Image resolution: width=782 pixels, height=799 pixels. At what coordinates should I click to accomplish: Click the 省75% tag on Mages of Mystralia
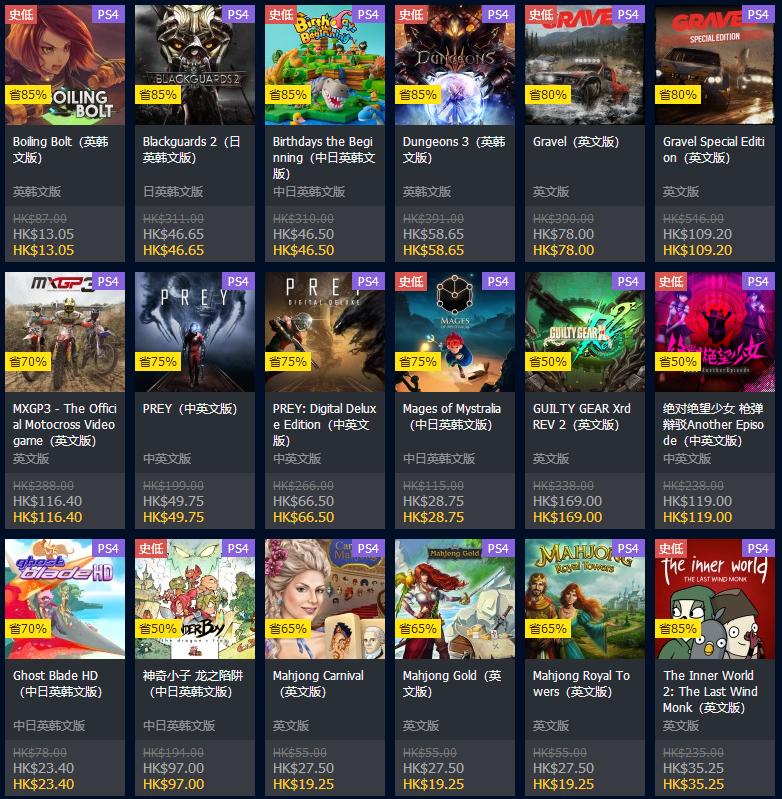point(418,362)
